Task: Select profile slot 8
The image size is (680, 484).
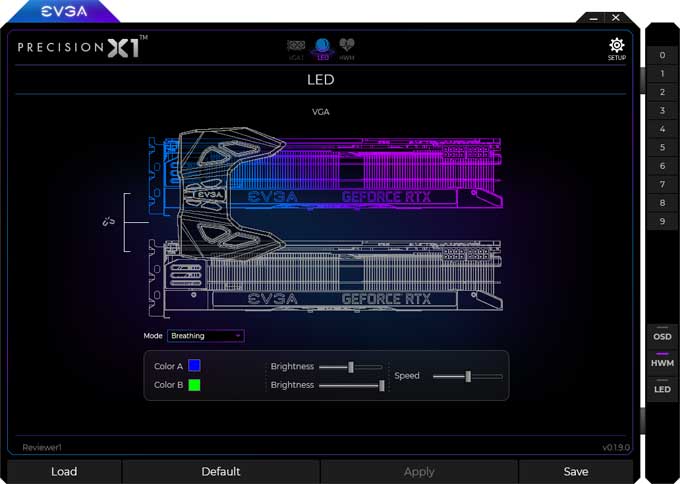Action: click(662, 203)
